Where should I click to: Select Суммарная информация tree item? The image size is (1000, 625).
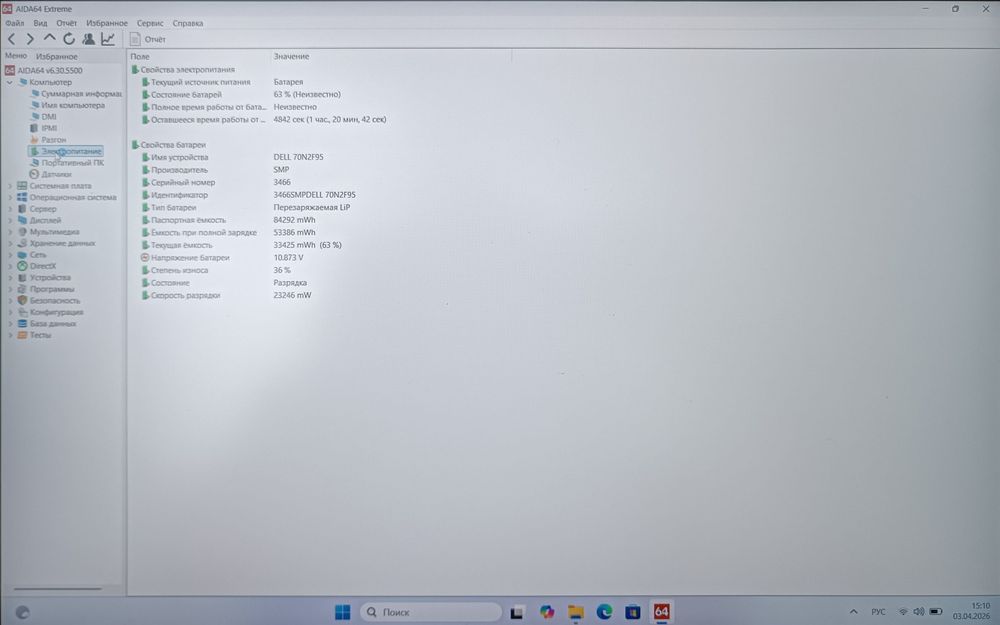(76, 94)
